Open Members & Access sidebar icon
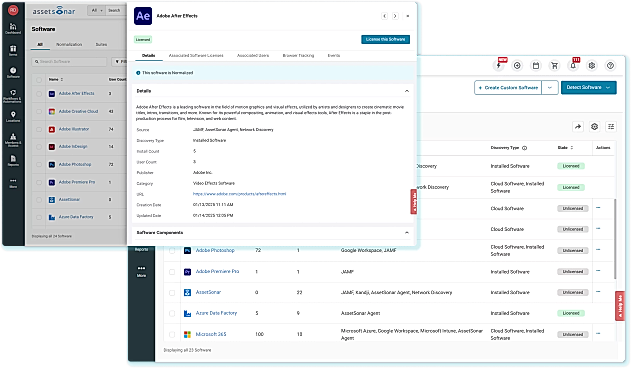631x368 pixels. point(13,139)
